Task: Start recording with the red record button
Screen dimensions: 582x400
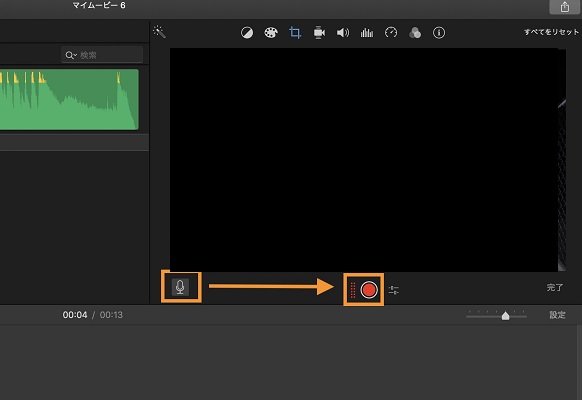Action: [369, 289]
